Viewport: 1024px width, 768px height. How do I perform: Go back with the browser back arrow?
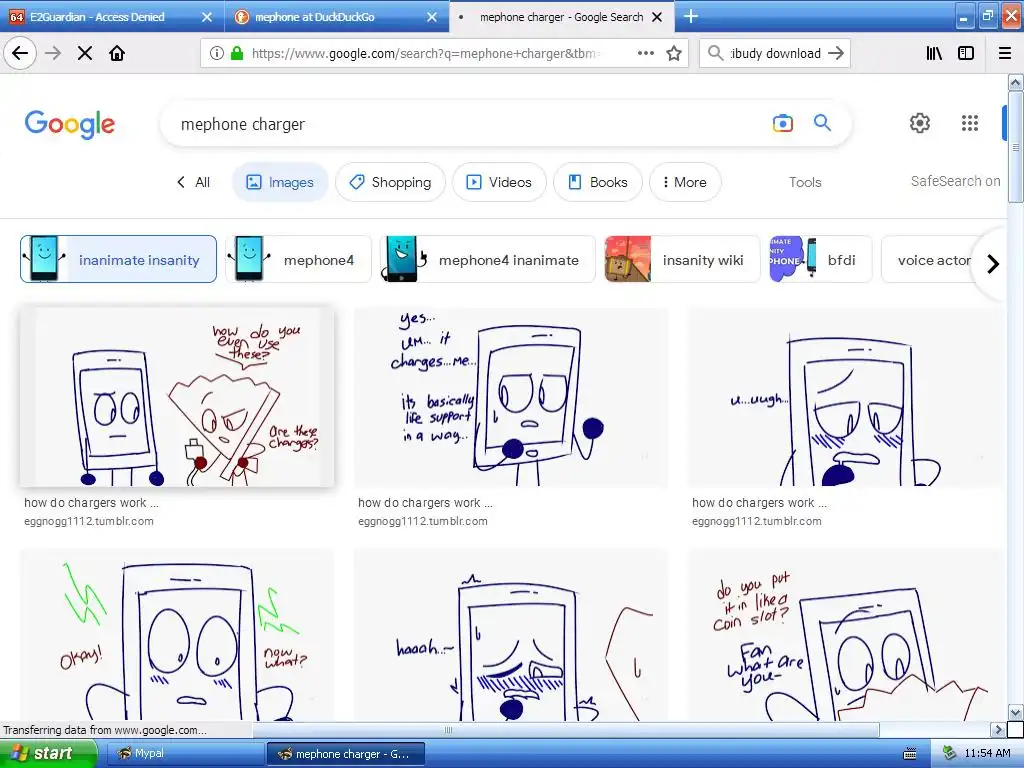[20, 53]
